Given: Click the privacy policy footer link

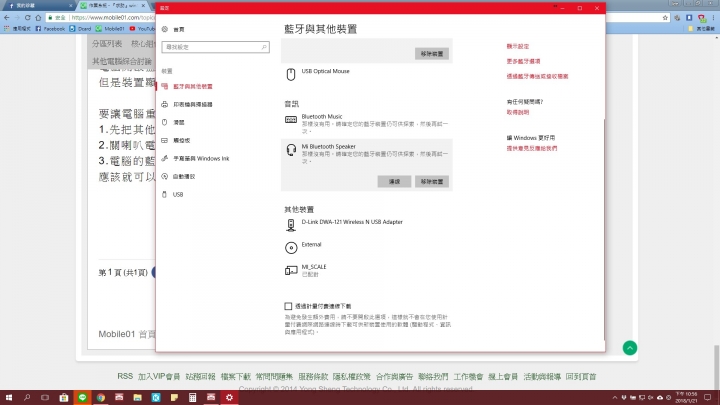Looking at the screenshot, I should pos(352,377).
